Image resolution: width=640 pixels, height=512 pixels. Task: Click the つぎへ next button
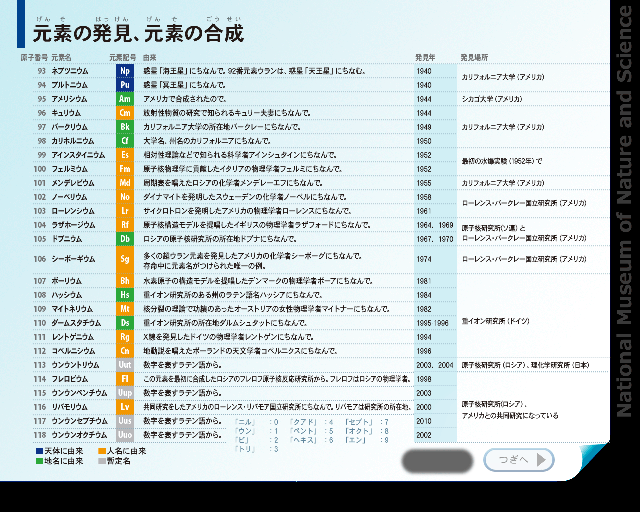coord(519,460)
